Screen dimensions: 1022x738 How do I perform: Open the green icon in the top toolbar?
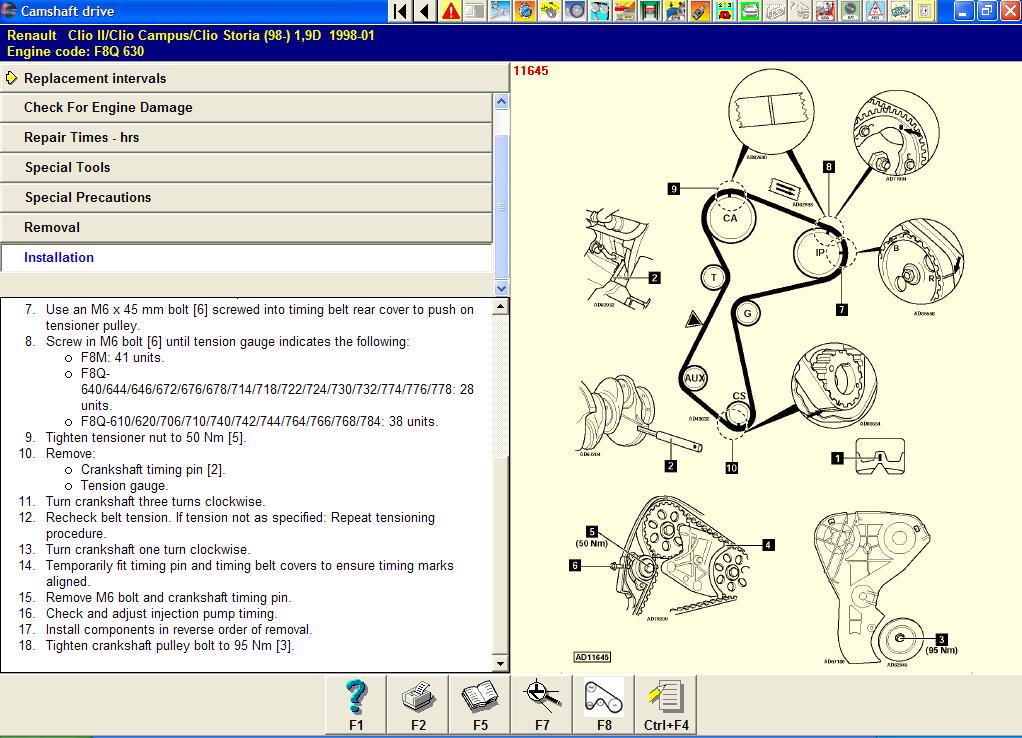coord(749,11)
